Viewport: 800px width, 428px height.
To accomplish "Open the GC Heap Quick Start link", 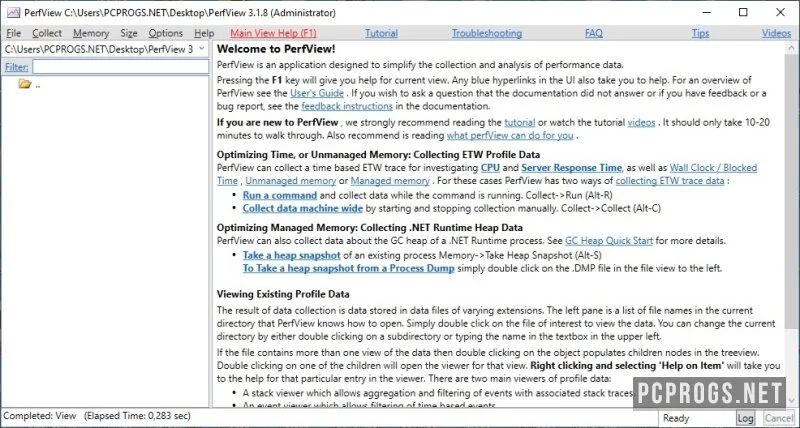I will (x=609, y=241).
